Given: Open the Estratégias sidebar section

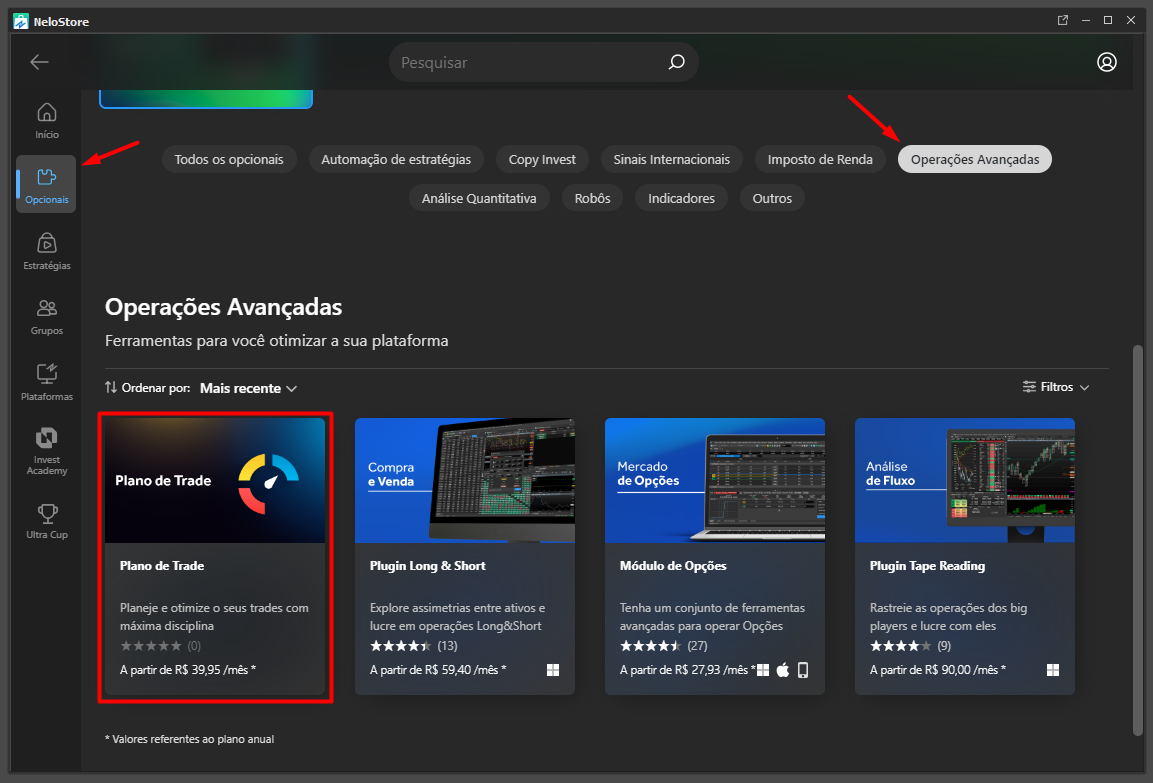Looking at the screenshot, I should coord(46,251).
